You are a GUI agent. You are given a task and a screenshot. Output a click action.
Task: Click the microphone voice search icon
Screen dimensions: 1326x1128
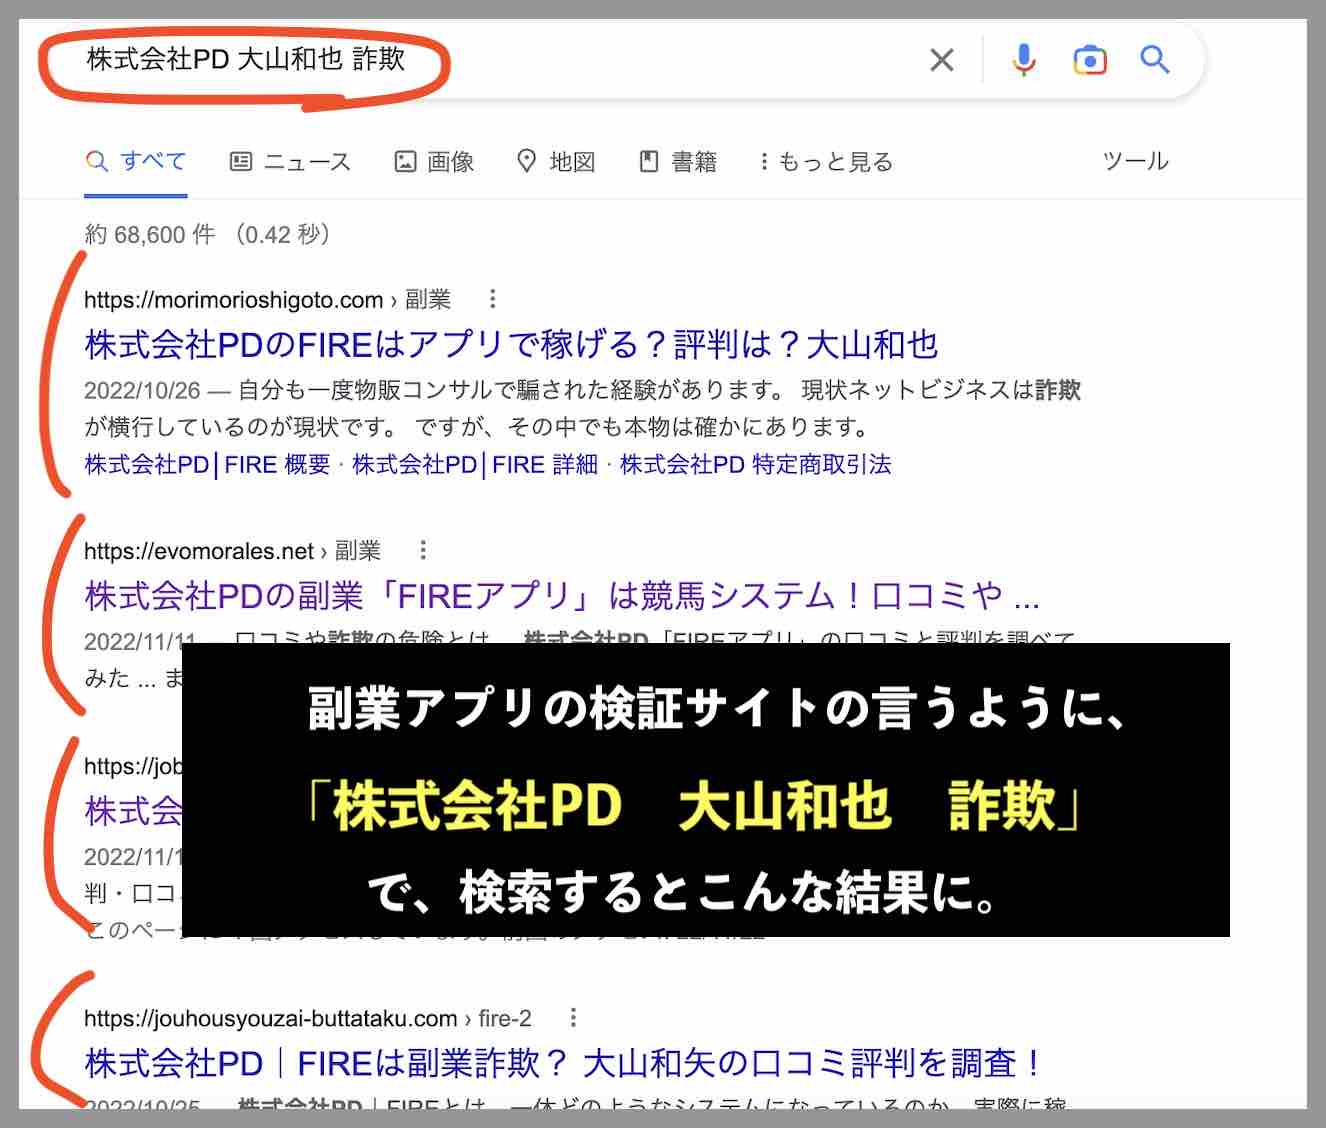pyautogui.click(x=1022, y=60)
